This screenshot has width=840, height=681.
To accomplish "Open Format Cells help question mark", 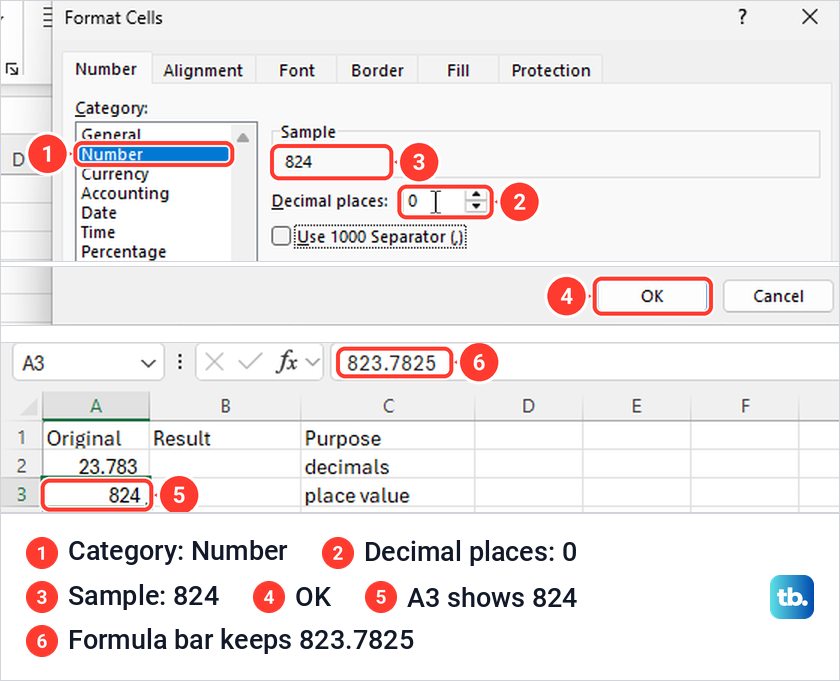I will (742, 17).
